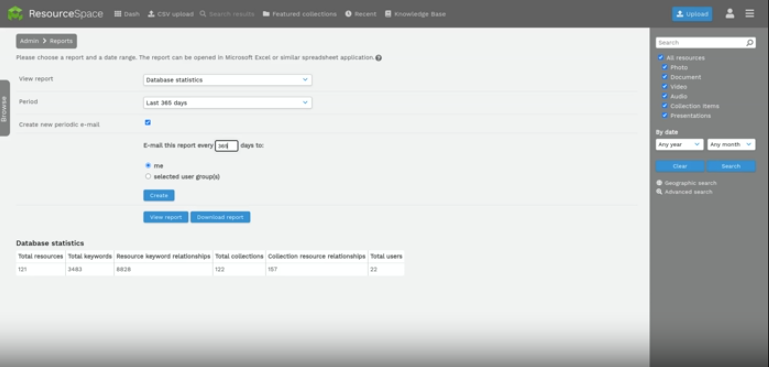Click the e-mail days interval field
Image resolution: width=769 pixels, height=367 pixels.
(x=227, y=146)
